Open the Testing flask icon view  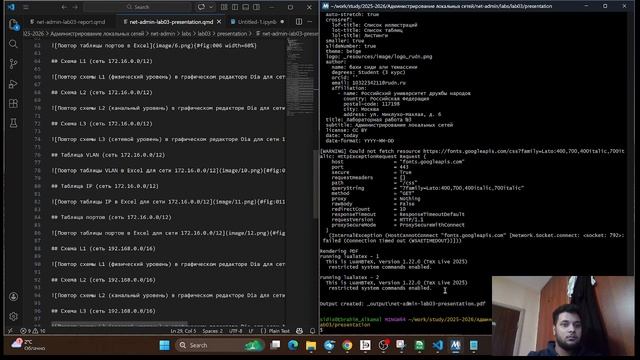pos(13,123)
